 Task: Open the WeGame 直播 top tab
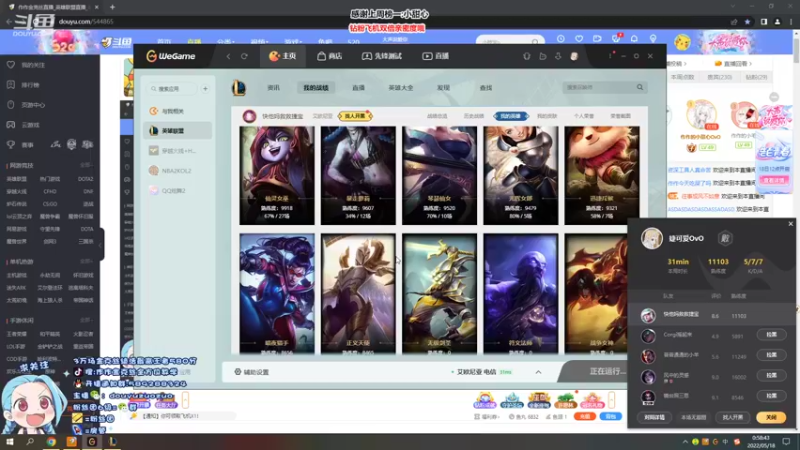pyautogui.click(x=435, y=56)
